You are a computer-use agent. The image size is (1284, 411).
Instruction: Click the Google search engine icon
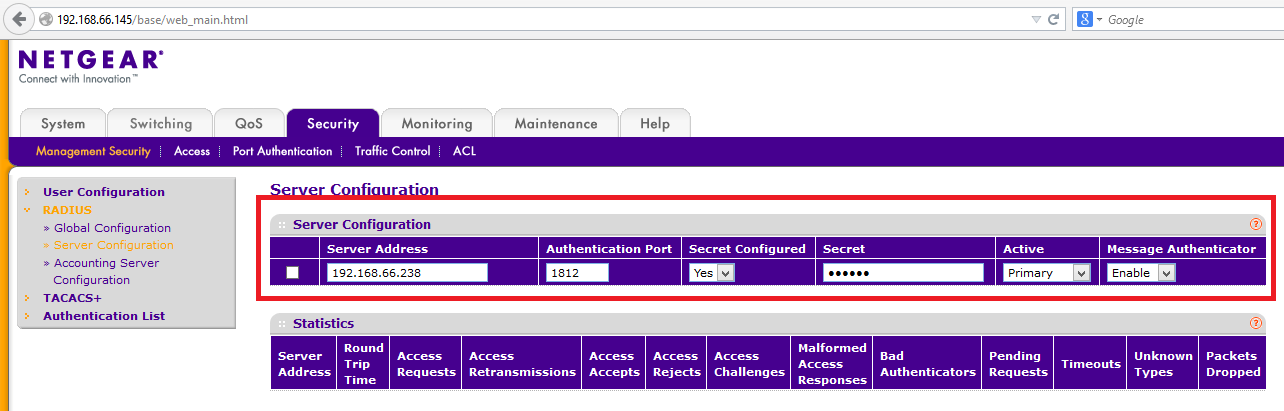(1084, 20)
